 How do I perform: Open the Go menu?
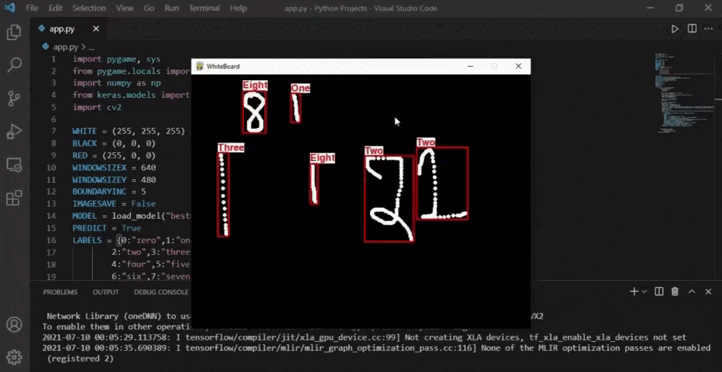pos(149,8)
